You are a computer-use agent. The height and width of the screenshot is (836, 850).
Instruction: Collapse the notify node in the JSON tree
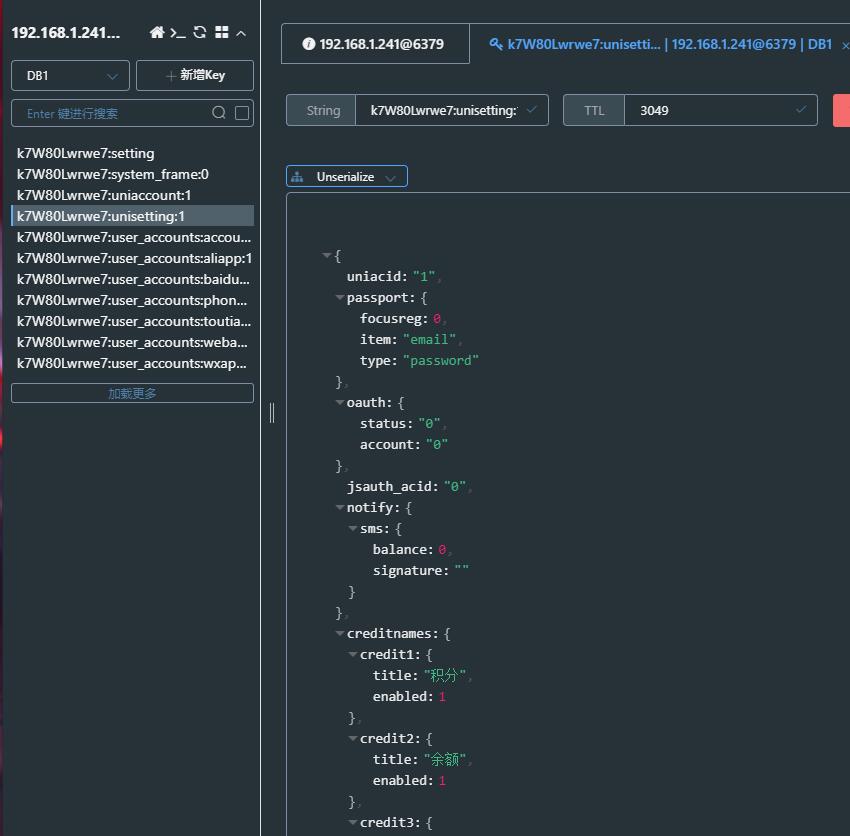[340, 507]
